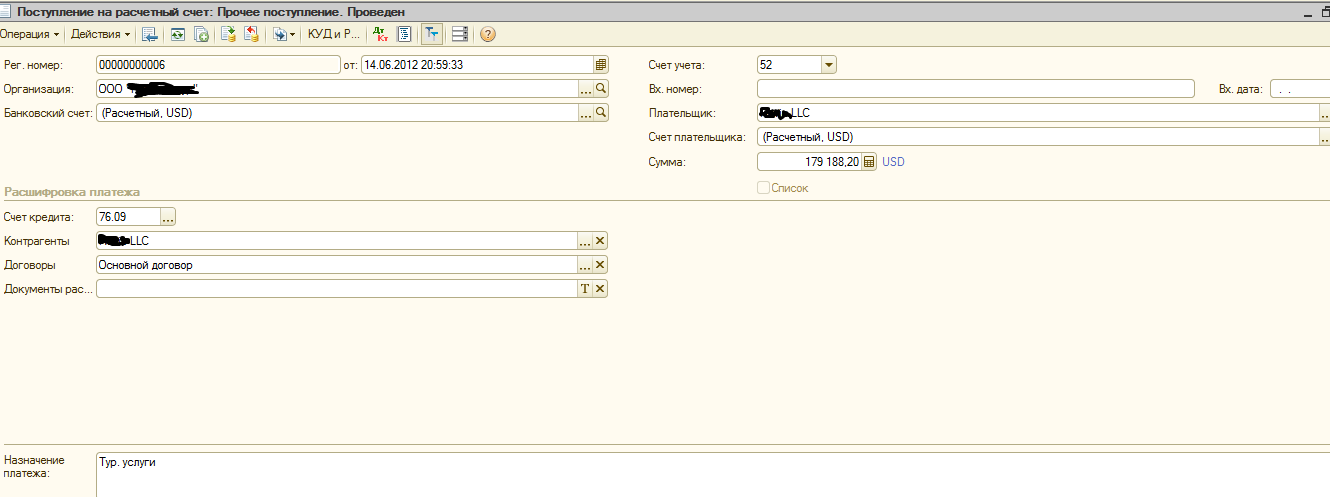This screenshot has height=497, width=1330.
Task: Clear the Контрагенты field with X icon
Action: [601, 241]
